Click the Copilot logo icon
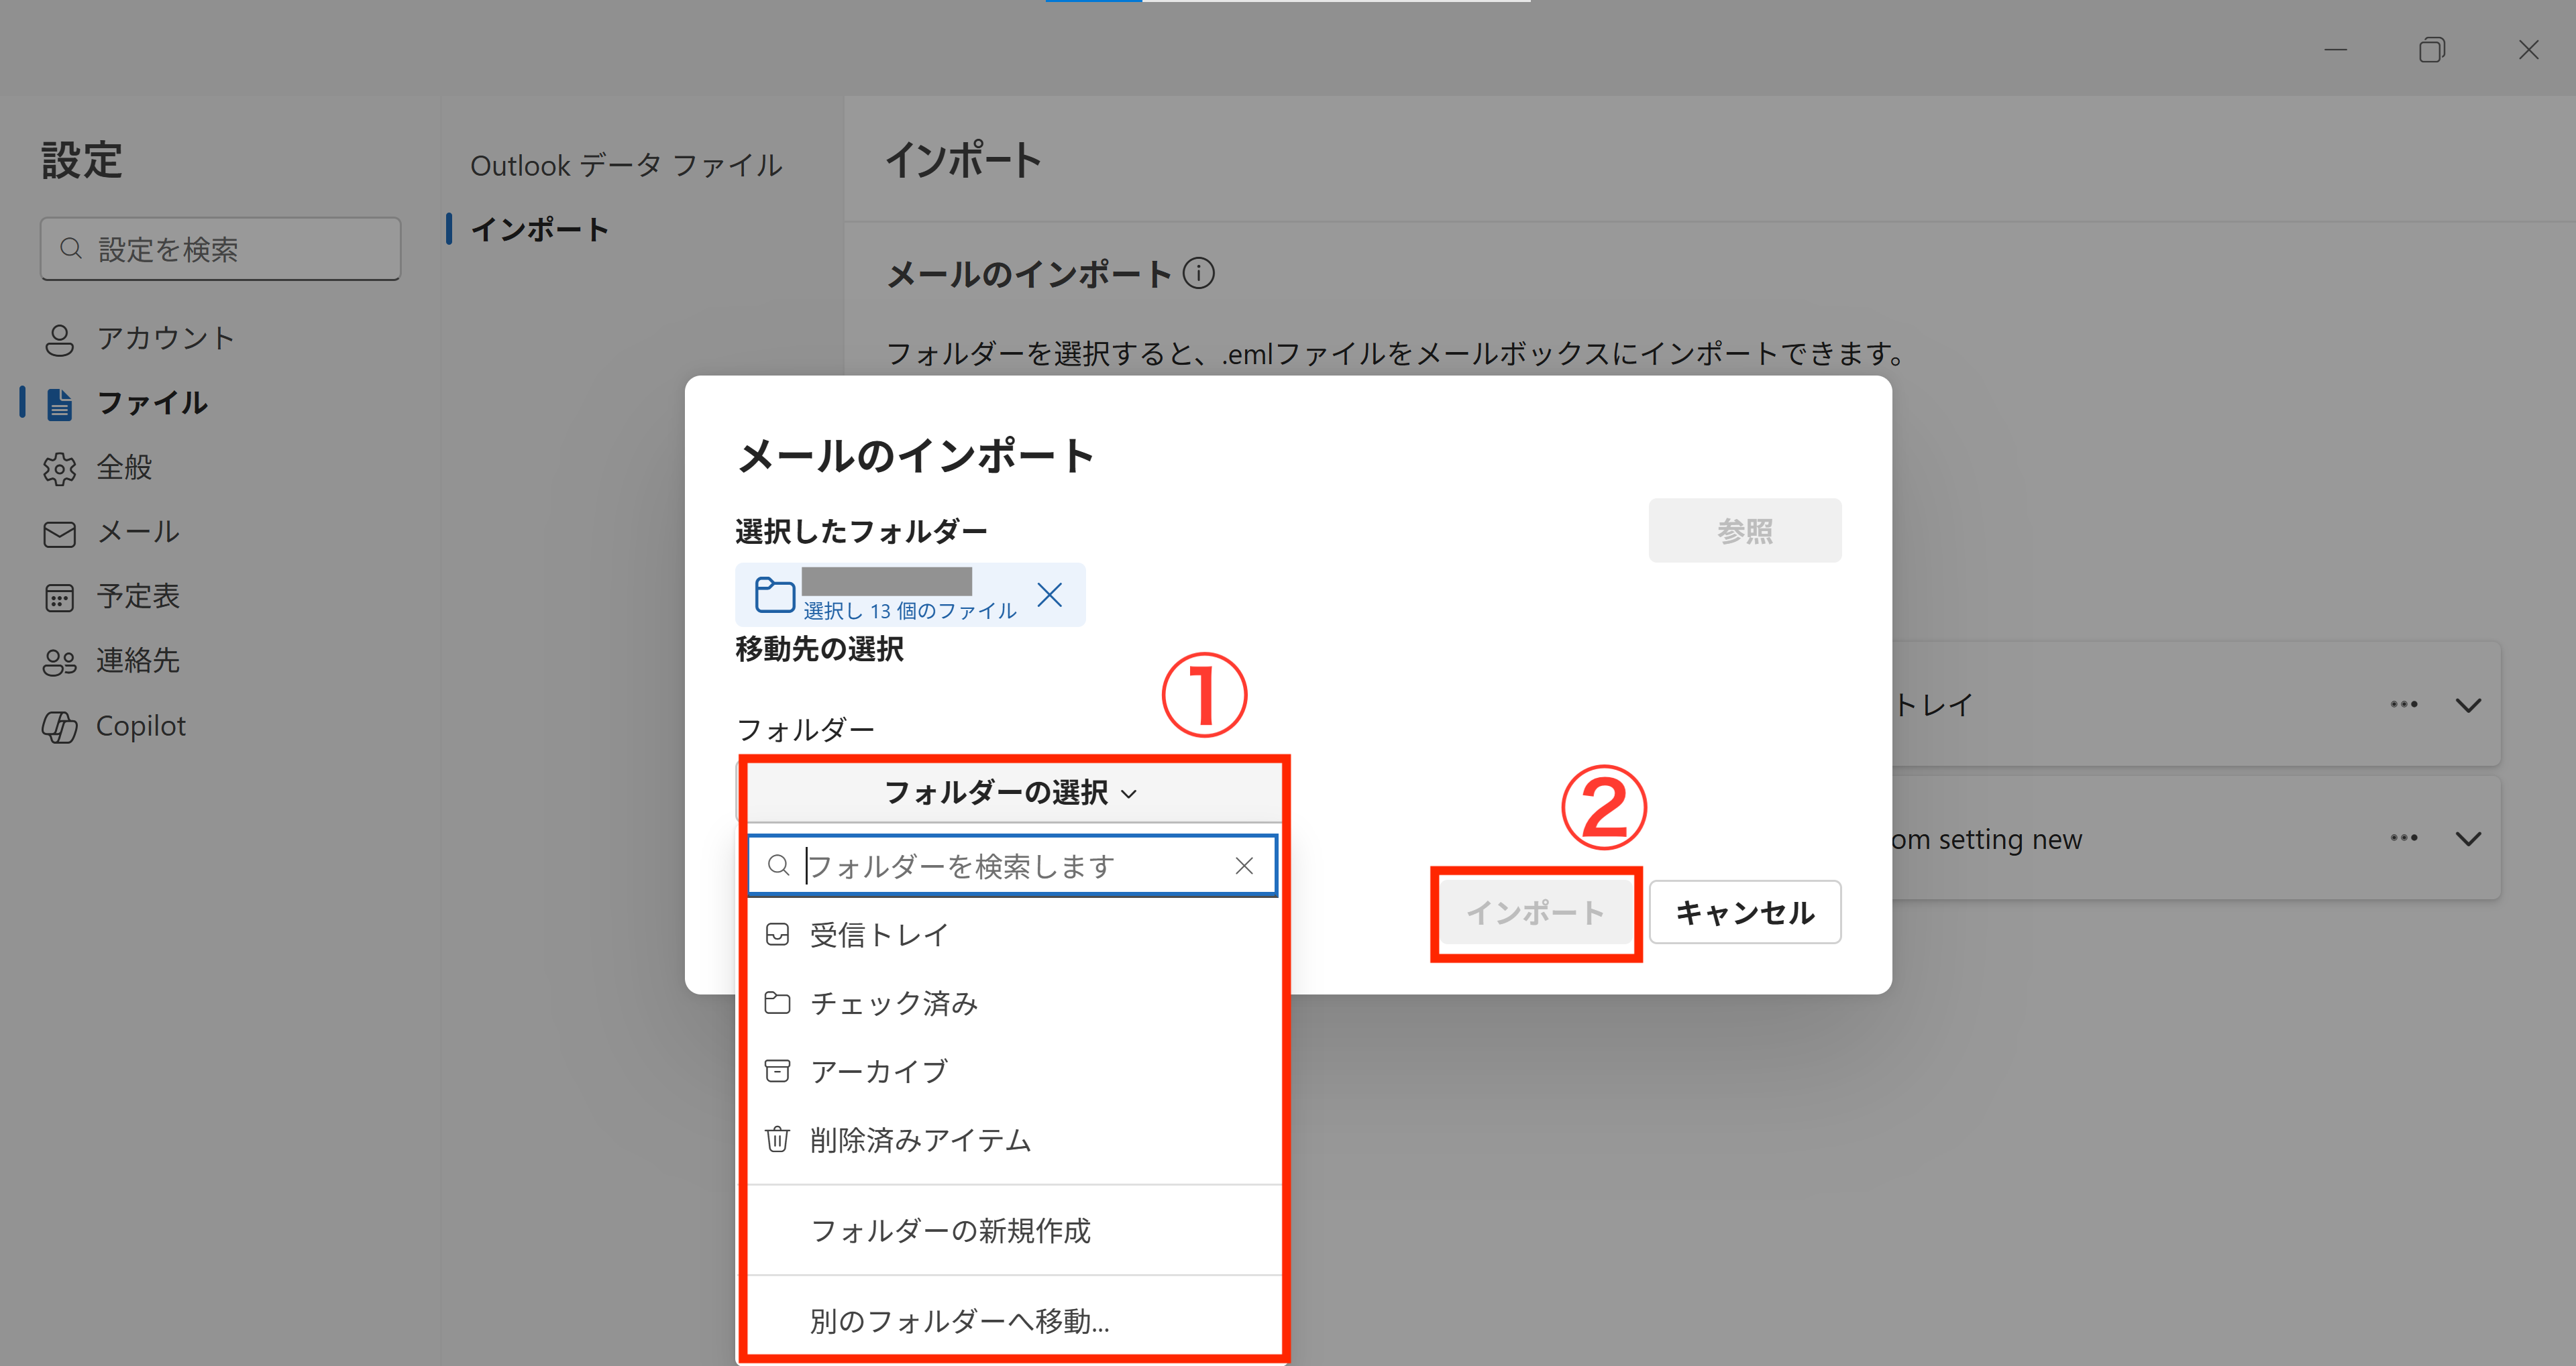The image size is (2576, 1366). 59,727
